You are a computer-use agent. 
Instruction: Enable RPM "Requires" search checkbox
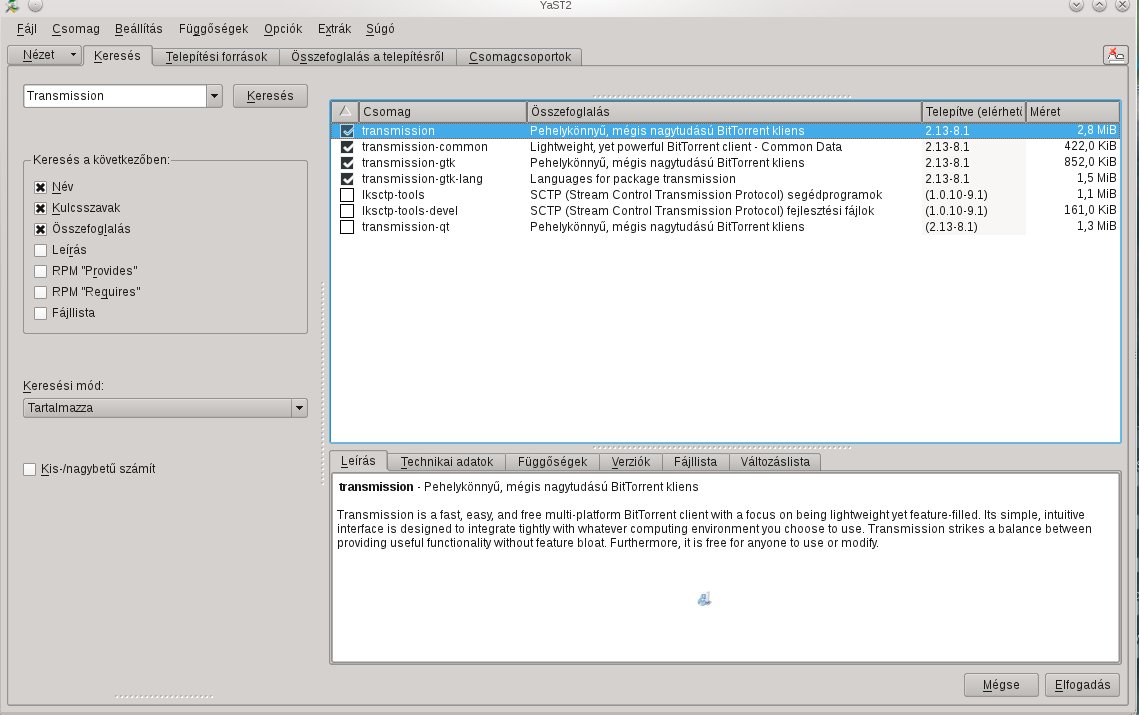41,293
